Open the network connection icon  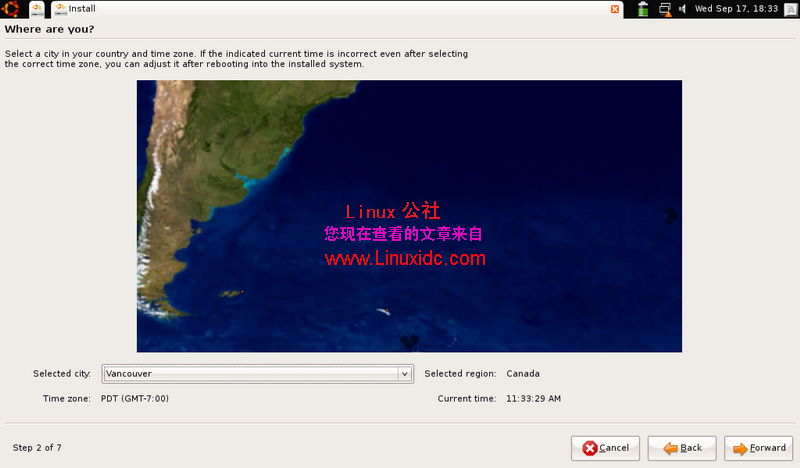click(665, 9)
